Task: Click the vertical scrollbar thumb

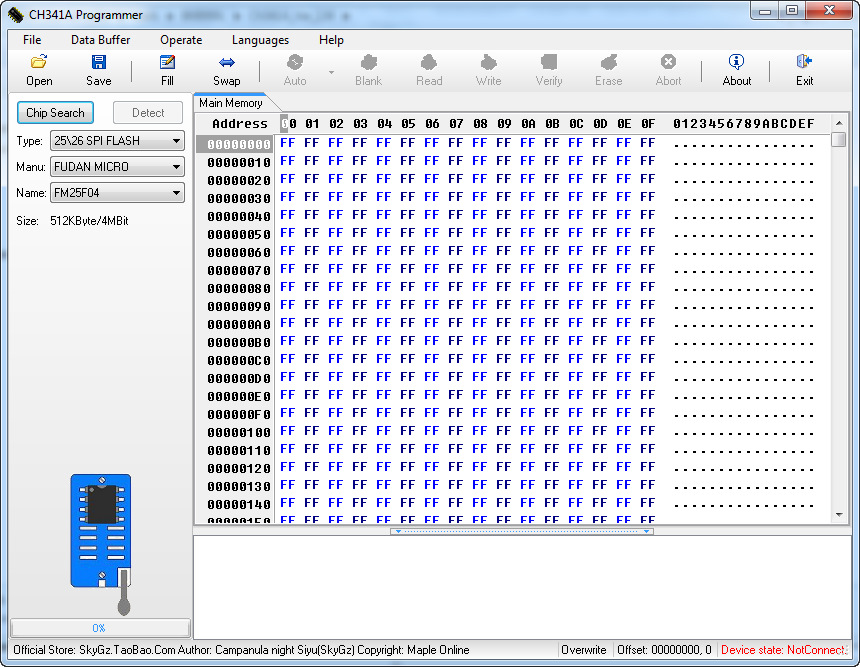Action: pos(839,139)
